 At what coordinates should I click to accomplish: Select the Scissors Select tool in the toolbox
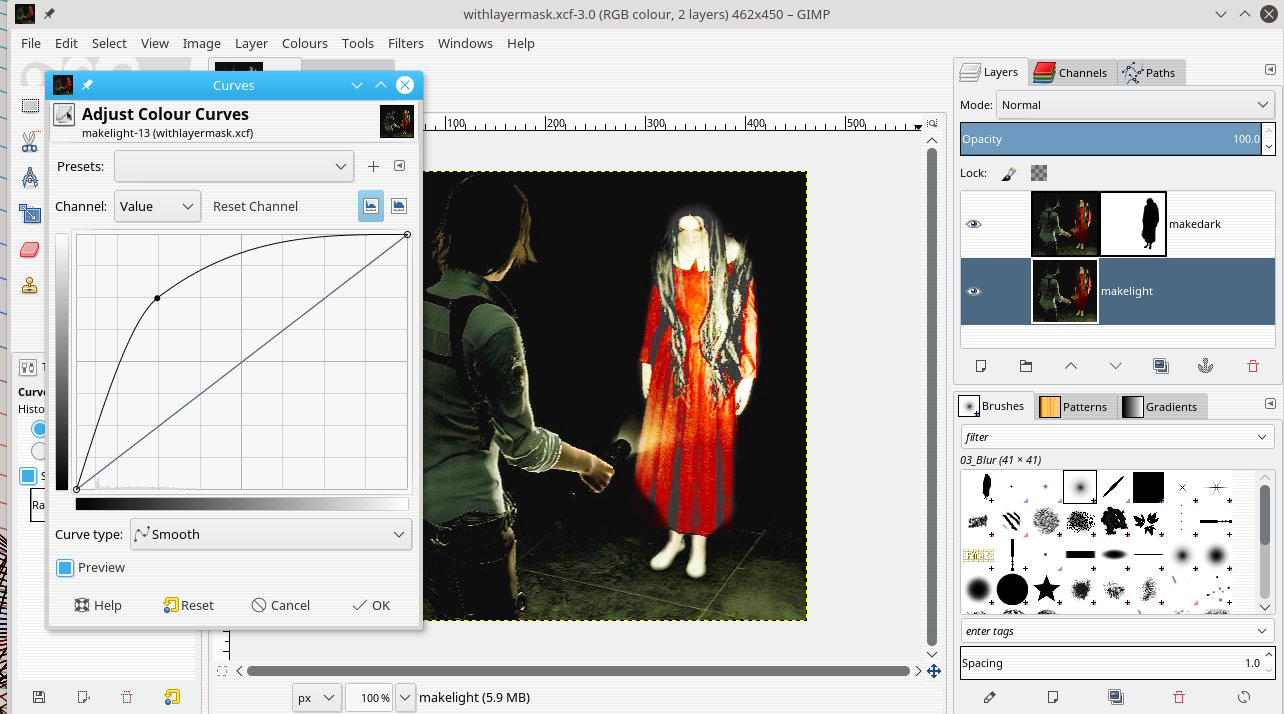[x=29, y=141]
